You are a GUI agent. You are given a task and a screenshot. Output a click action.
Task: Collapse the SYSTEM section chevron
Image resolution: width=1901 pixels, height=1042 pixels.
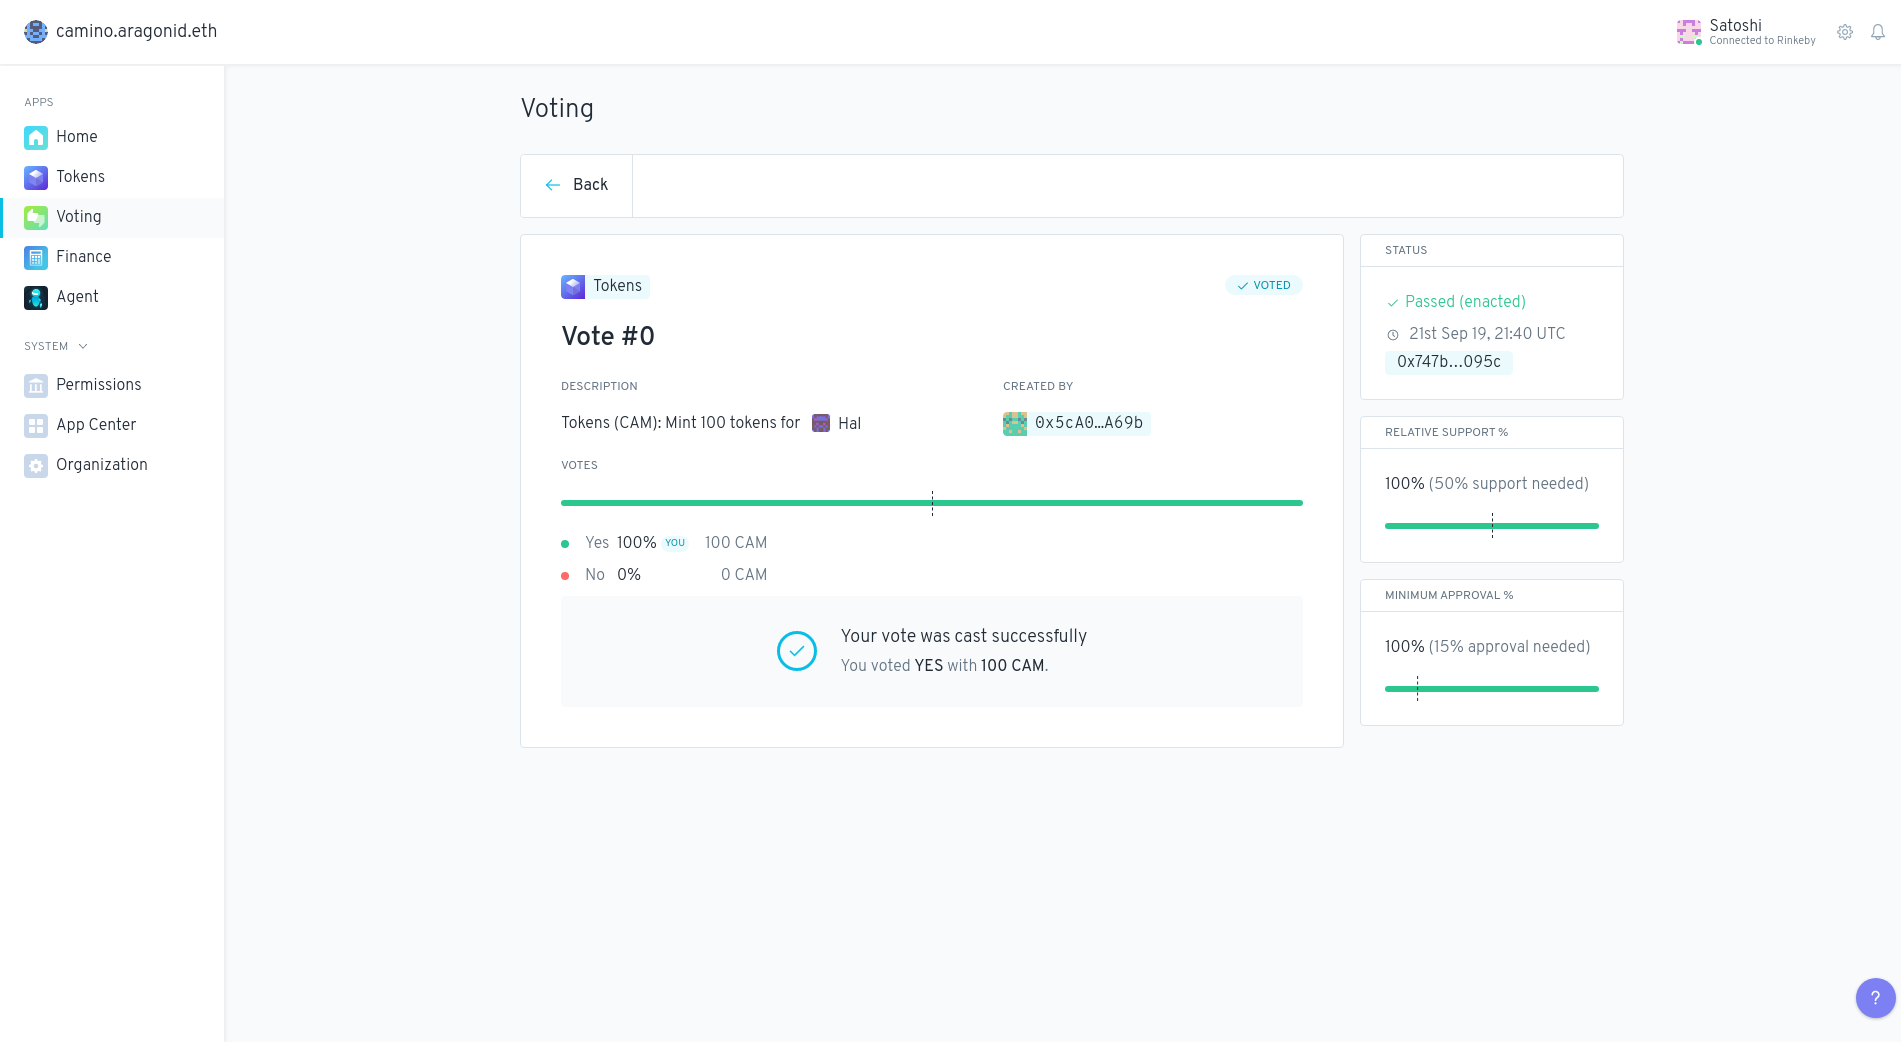point(83,346)
